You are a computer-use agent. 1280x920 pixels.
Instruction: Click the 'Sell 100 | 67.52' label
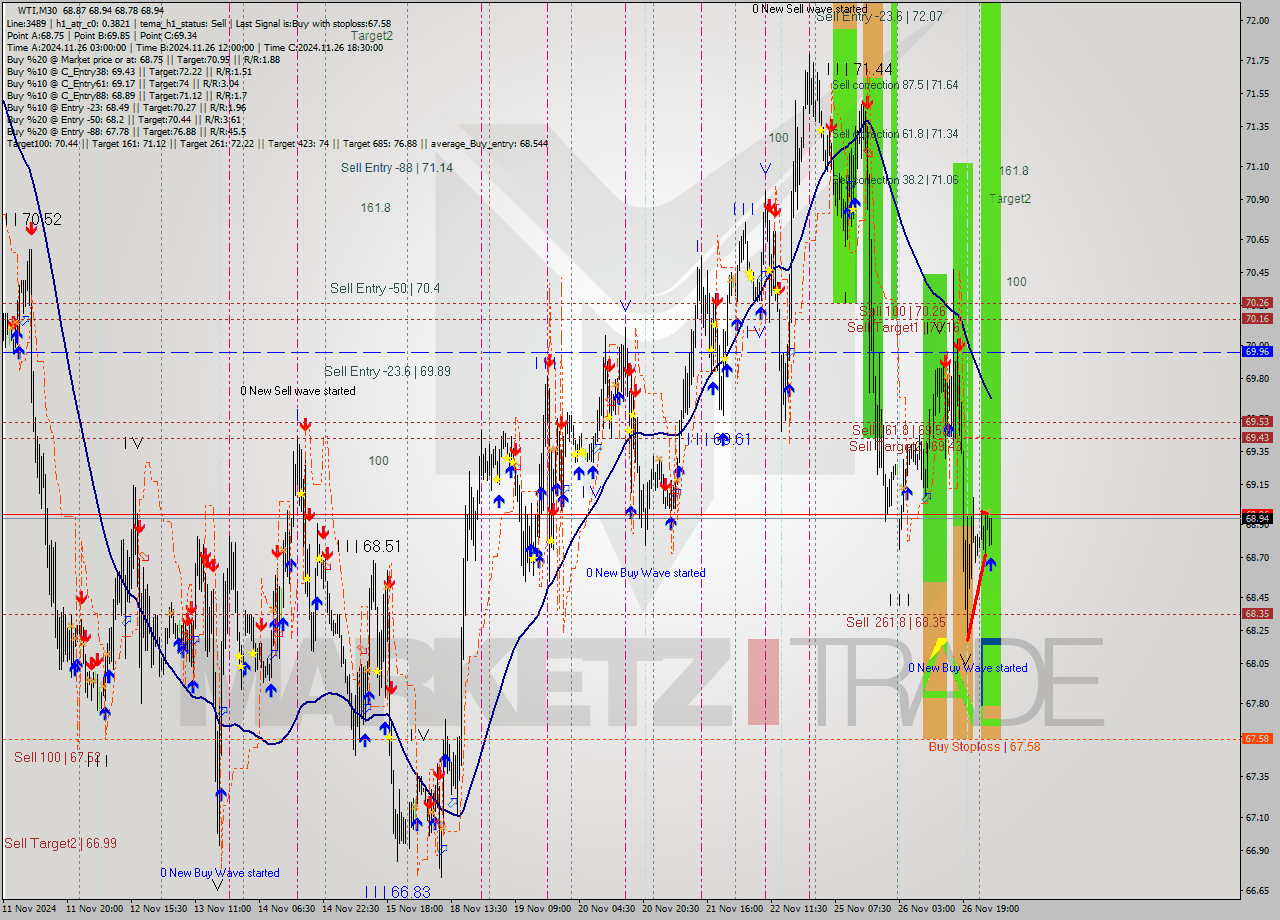pyautogui.click(x=57, y=757)
